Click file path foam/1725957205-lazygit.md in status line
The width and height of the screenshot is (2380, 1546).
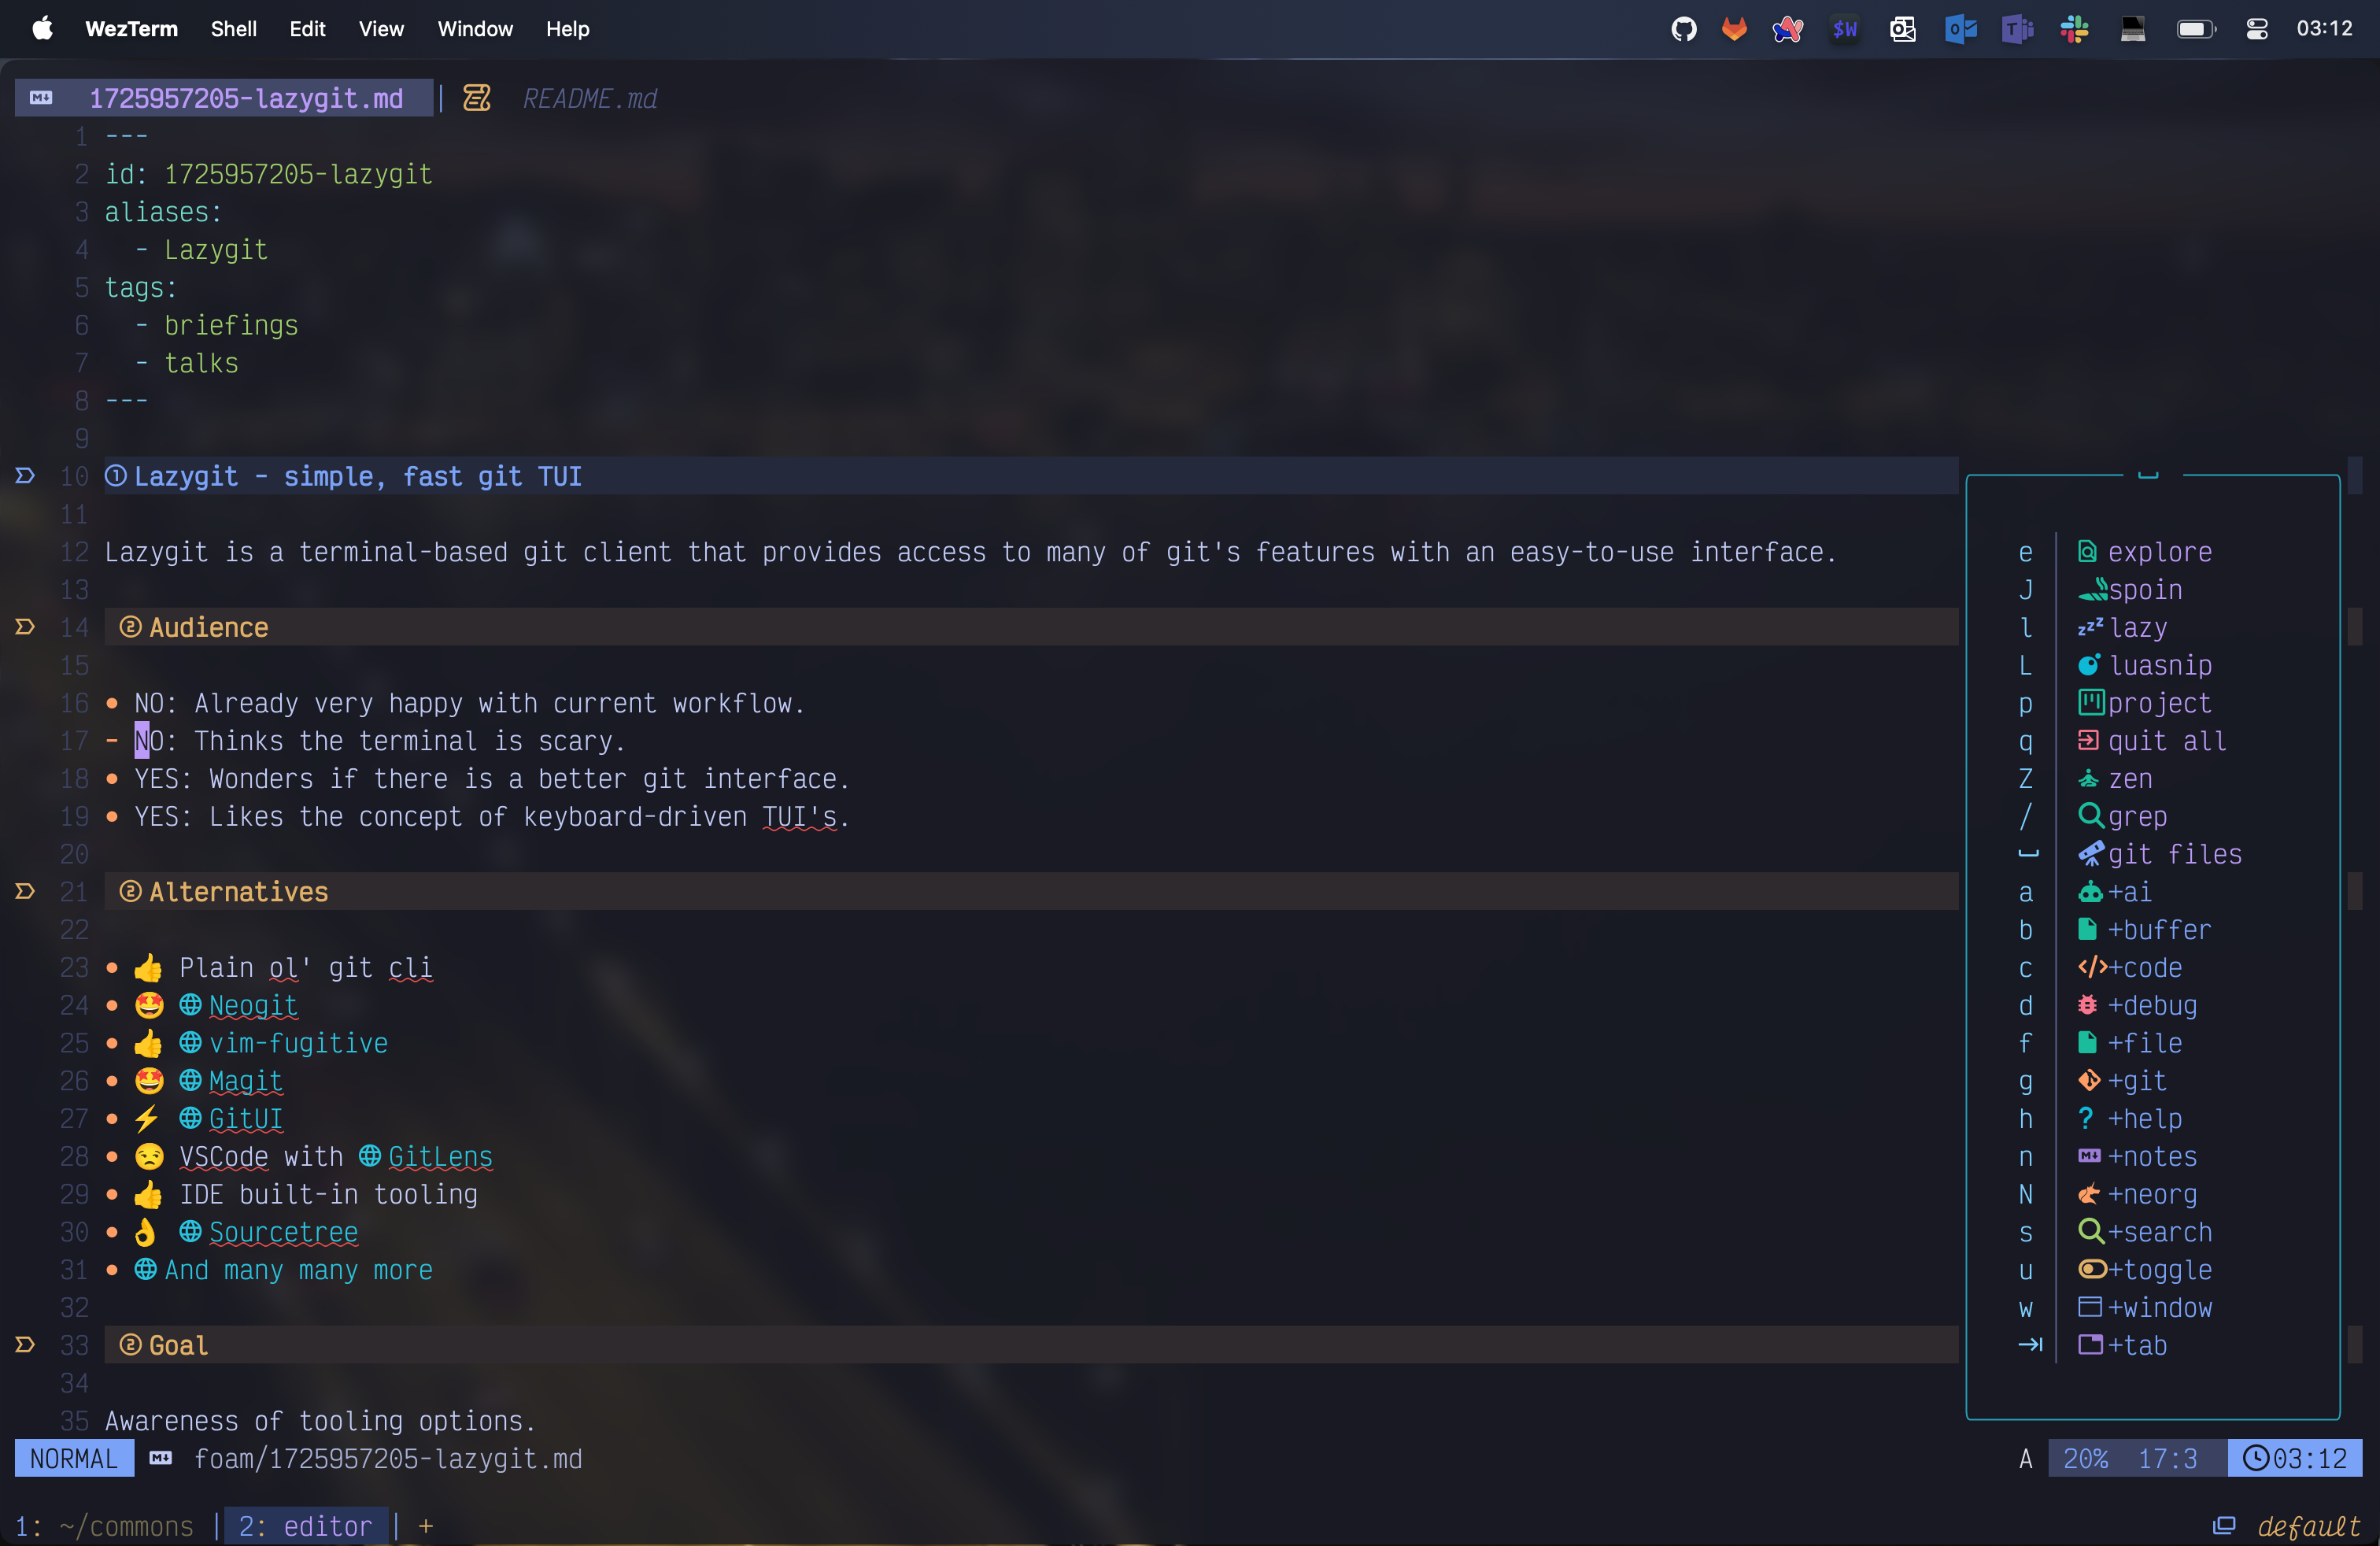[388, 1459]
